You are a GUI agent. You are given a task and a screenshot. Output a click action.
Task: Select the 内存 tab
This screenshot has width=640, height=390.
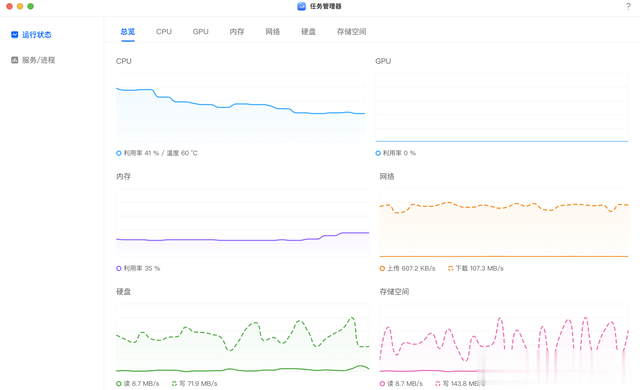point(237,32)
